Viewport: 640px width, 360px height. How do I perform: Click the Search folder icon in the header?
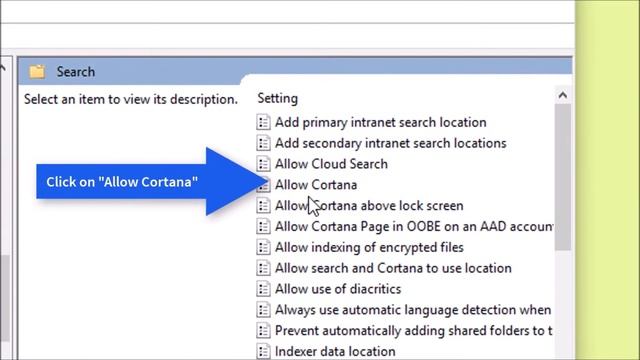(37, 71)
